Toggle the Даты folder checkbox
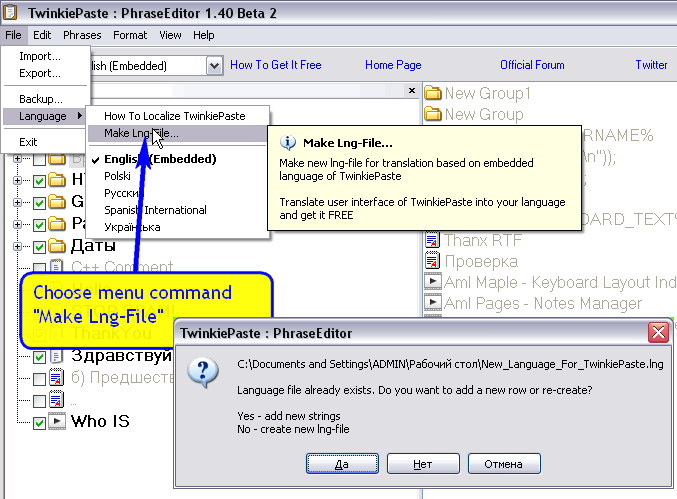Image resolution: width=677 pixels, height=499 pixels. coord(39,247)
